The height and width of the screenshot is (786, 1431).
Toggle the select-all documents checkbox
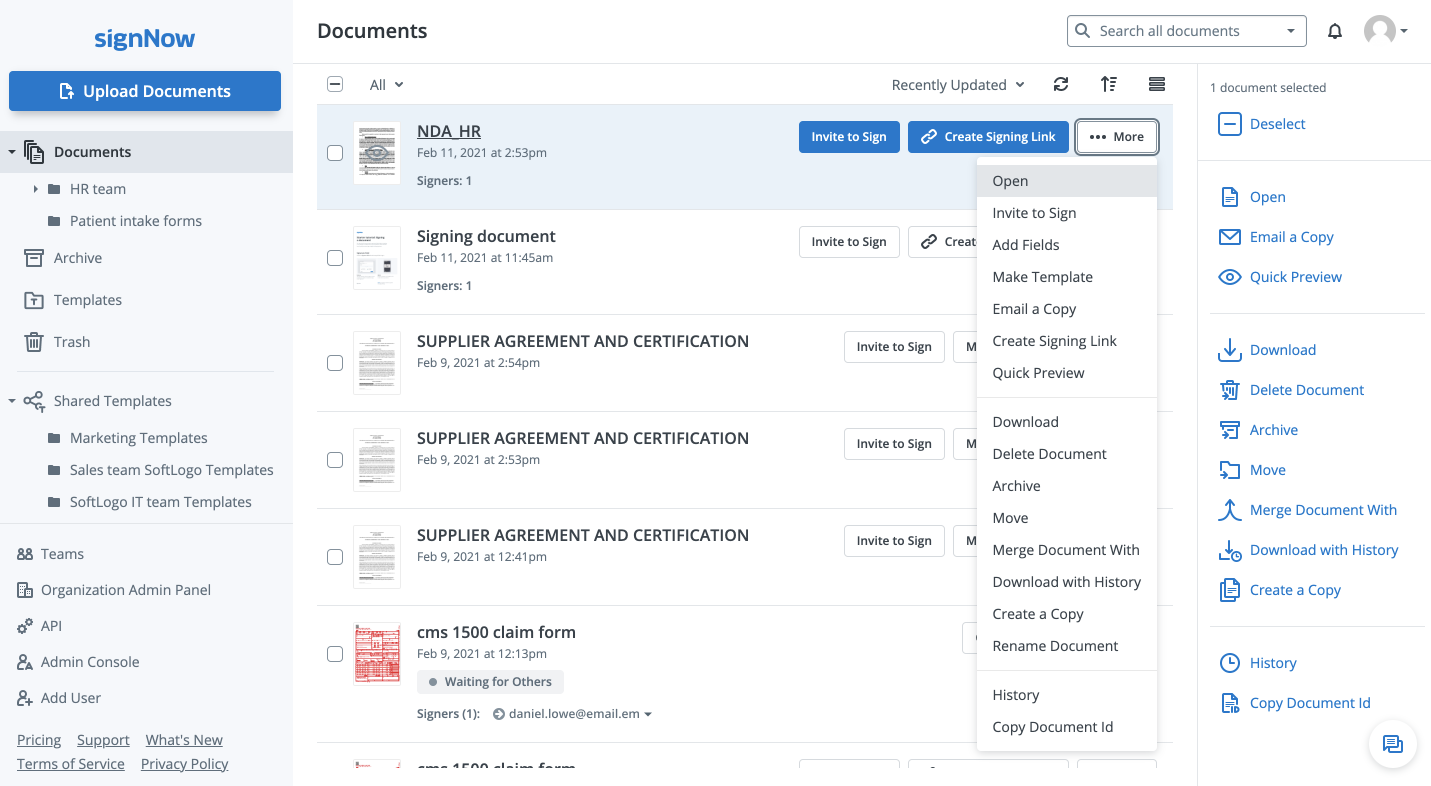[335, 85]
